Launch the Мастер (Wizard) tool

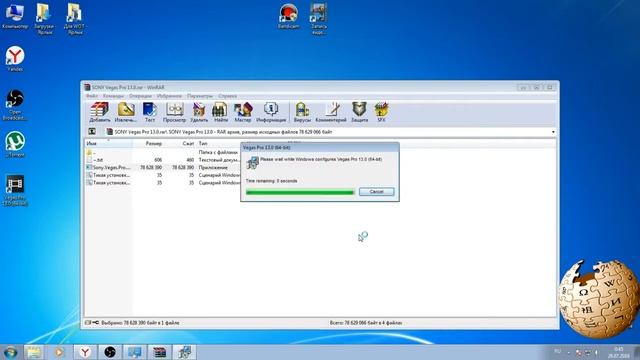pos(243,112)
